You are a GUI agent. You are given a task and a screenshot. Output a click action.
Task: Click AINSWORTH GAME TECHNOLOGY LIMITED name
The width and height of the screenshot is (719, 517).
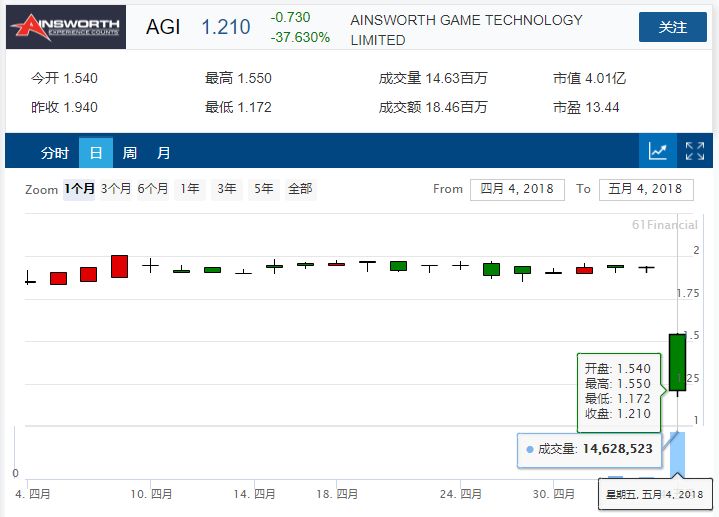(x=466, y=30)
